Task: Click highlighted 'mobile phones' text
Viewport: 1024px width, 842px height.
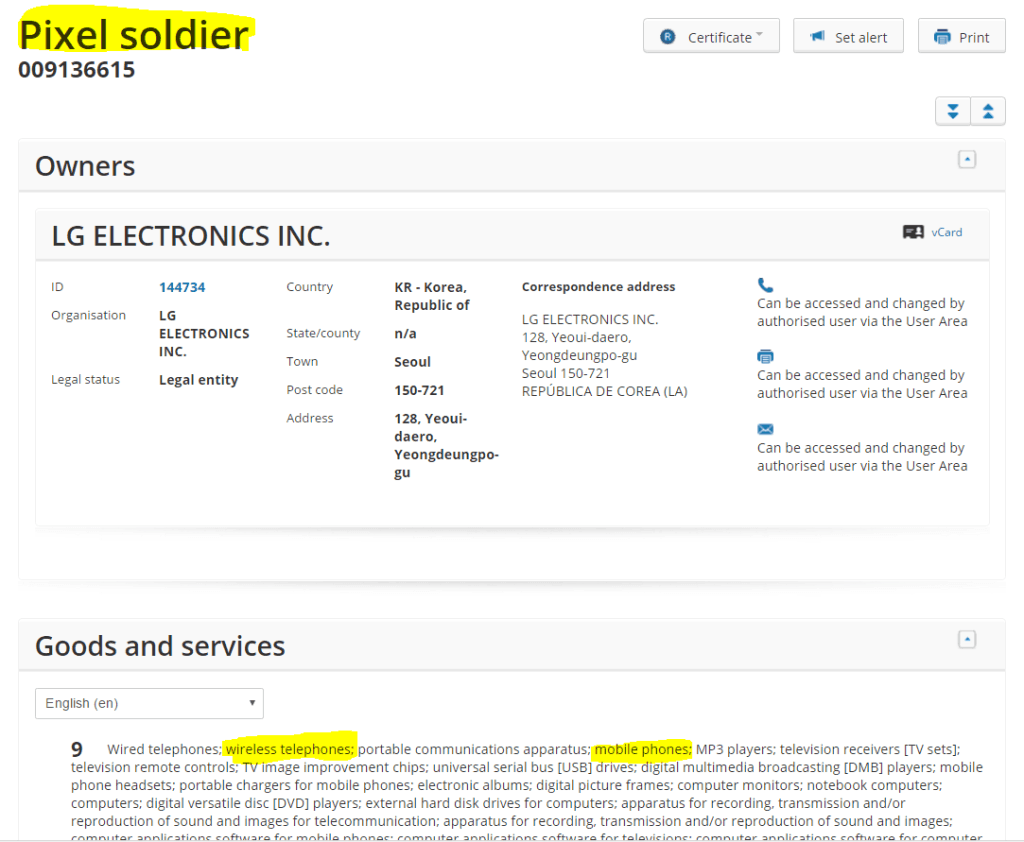Action: pos(642,749)
